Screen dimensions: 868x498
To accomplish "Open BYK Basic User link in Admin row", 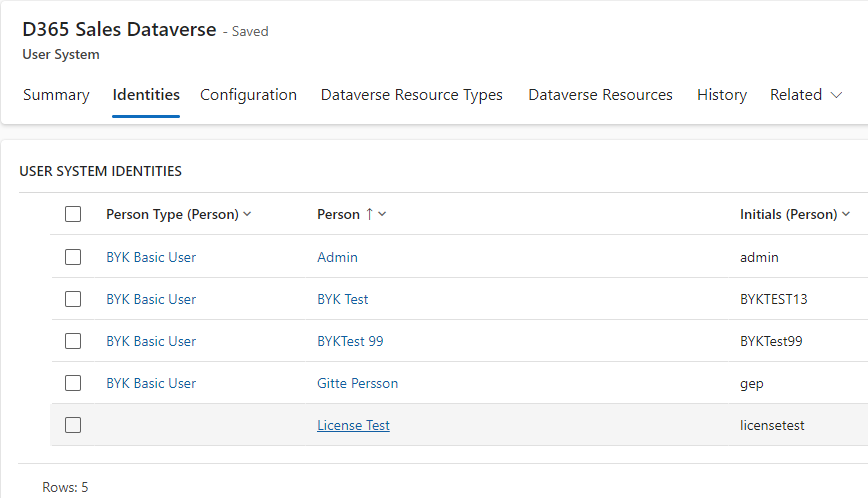I will 151,257.
